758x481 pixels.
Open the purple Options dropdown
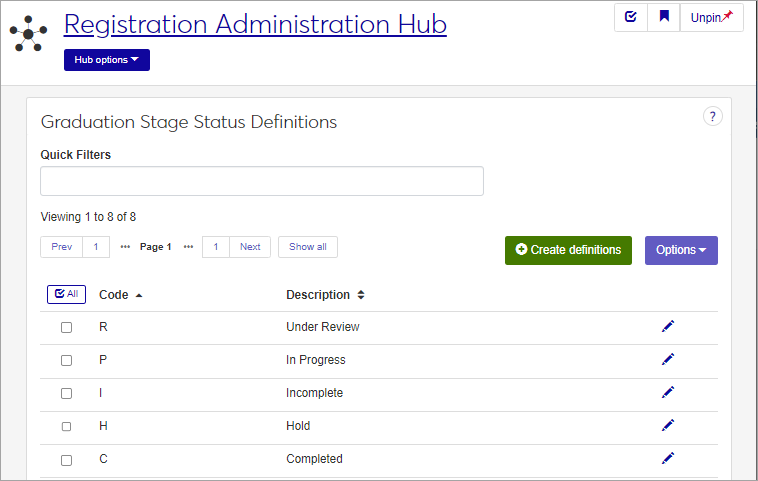pyautogui.click(x=681, y=250)
